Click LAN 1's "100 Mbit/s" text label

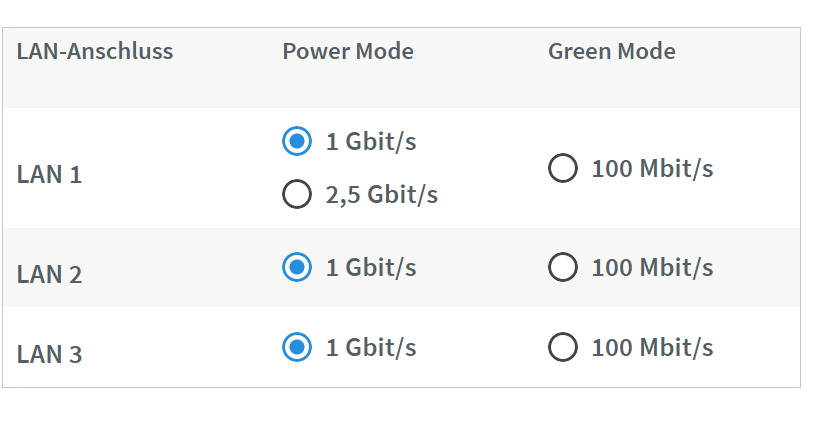[652, 168]
